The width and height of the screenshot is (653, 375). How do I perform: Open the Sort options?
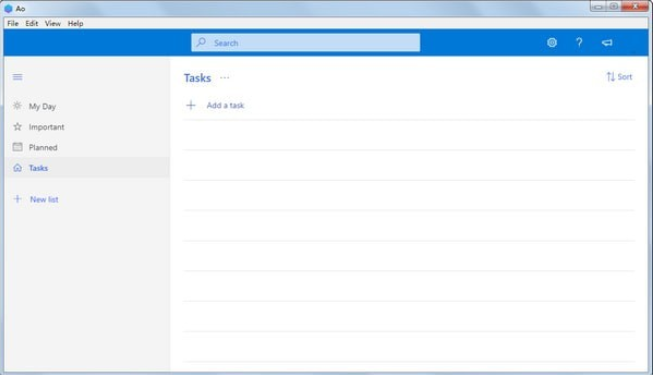point(619,77)
